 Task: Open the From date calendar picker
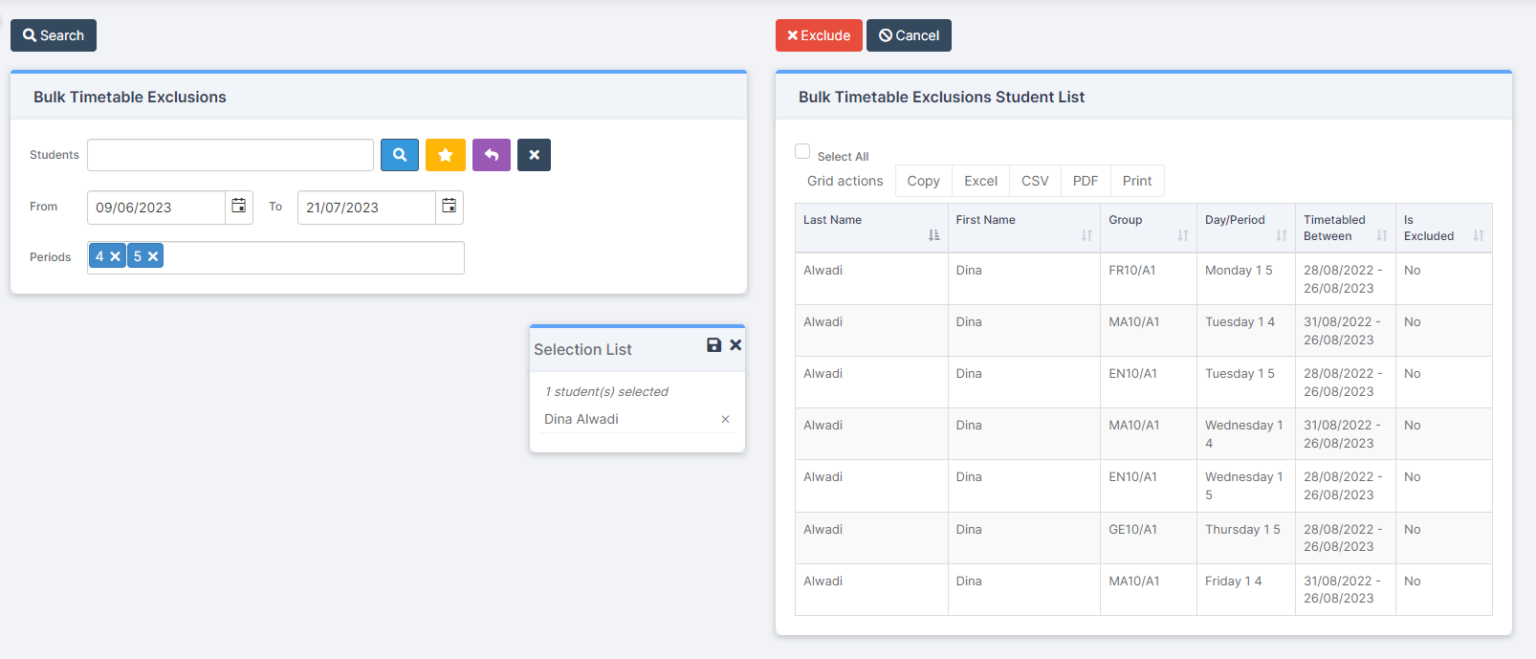click(x=239, y=207)
